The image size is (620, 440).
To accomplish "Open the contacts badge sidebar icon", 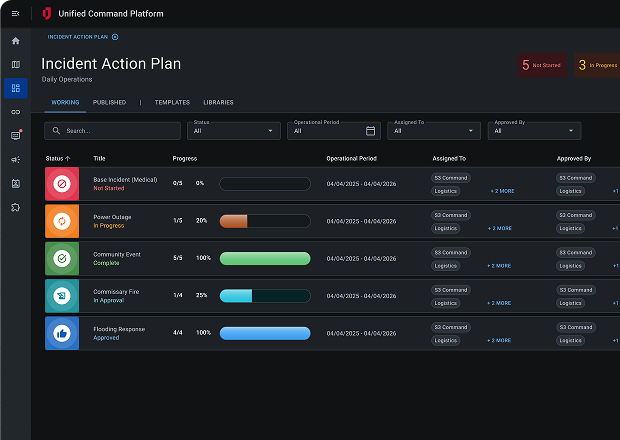I will coord(15,183).
